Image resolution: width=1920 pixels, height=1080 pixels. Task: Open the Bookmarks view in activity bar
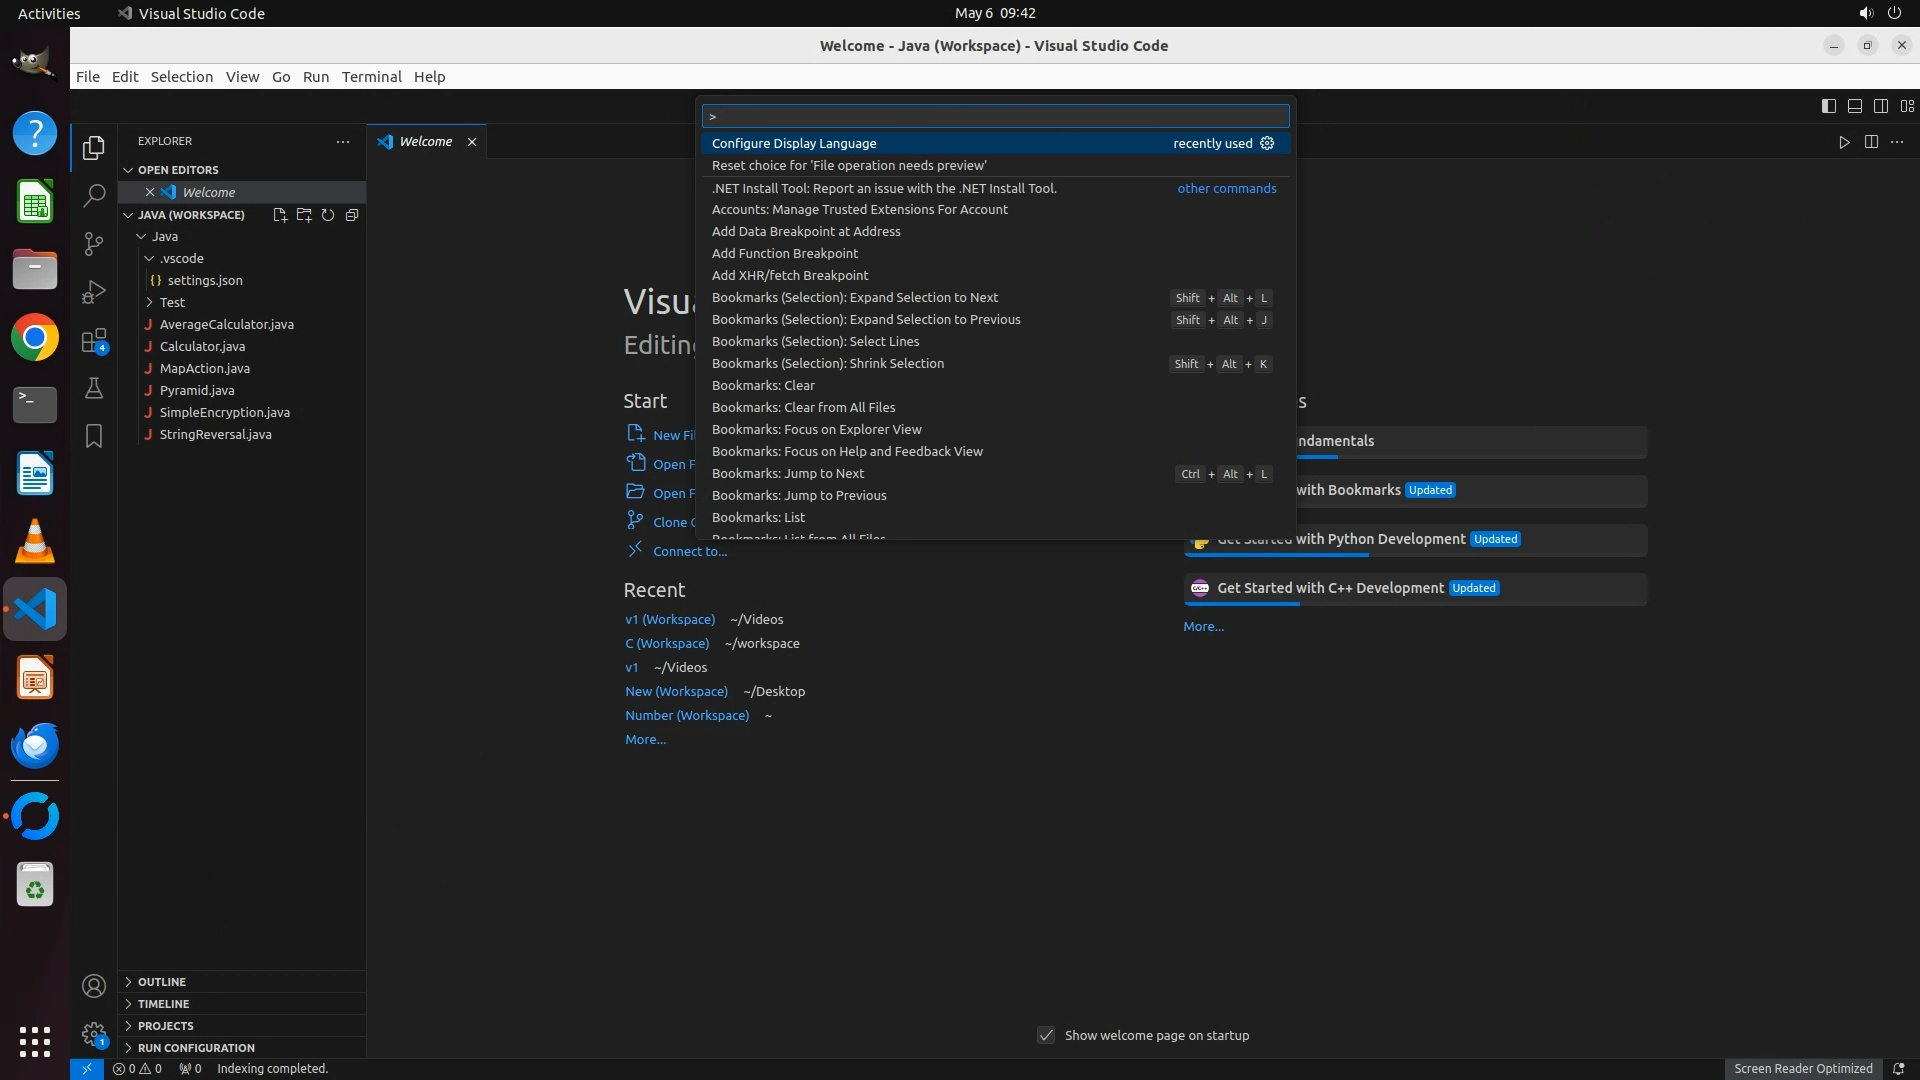pyautogui.click(x=94, y=436)
